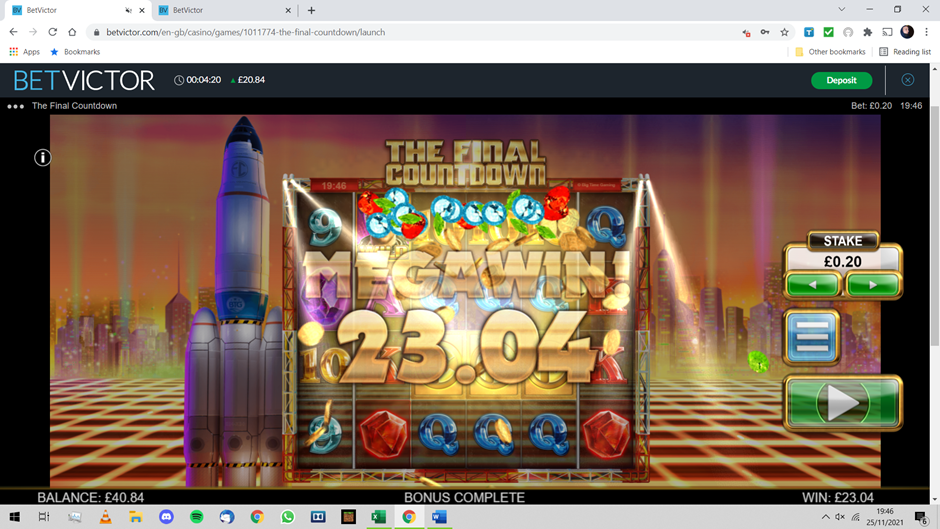The image size is (940, 529).
Task: Open Spotify from the taskbar
Action: [x=196, y=517]
